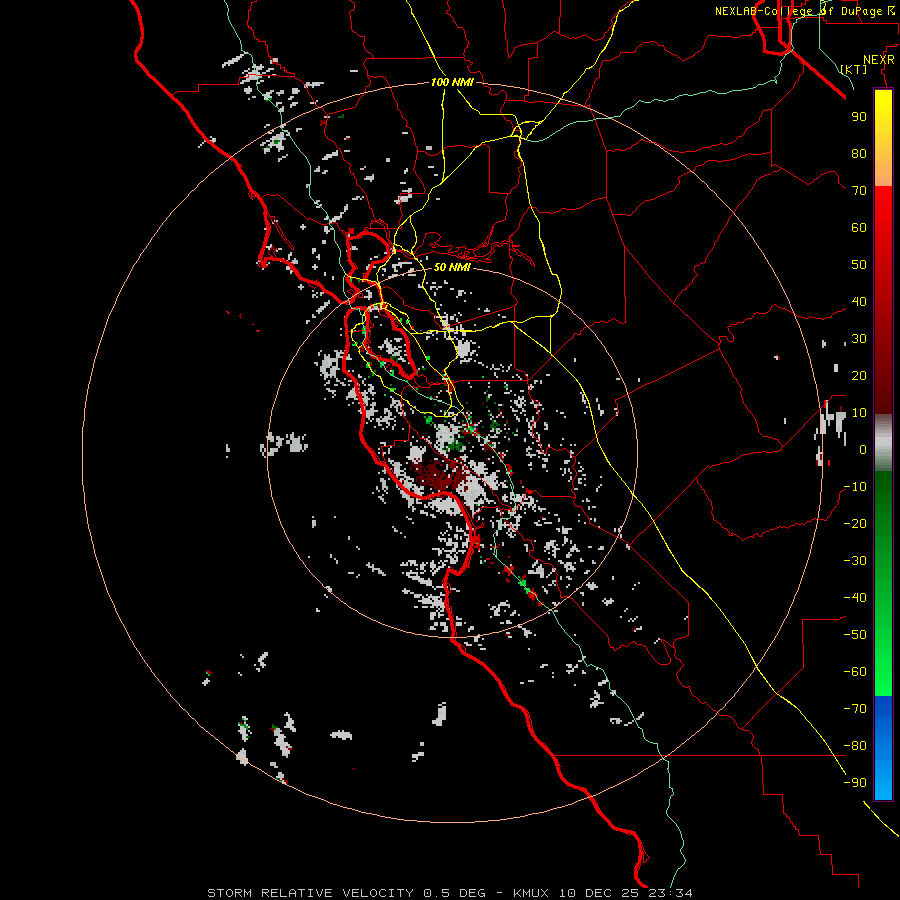This screenshot has height=900, width=900.
Task: Click the -10 scale value
Action: click(x=855, y=487)
